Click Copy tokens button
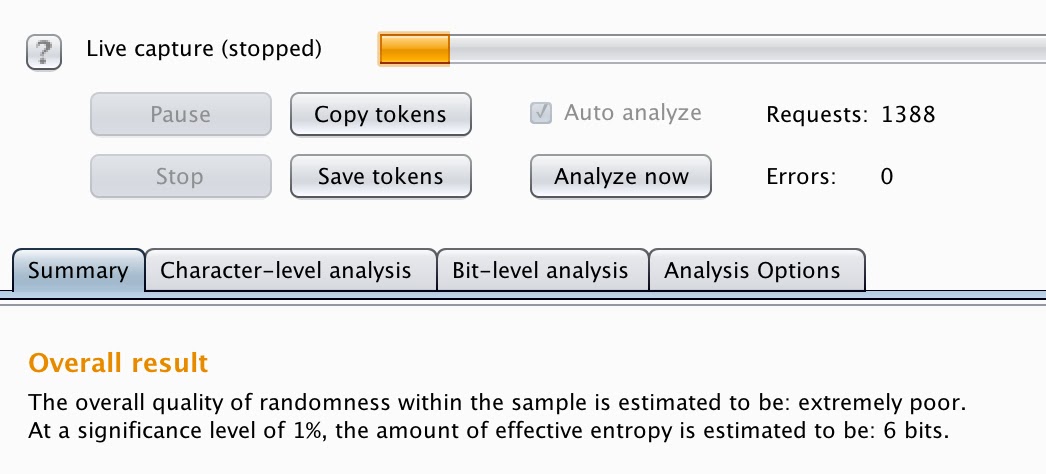The width and height of the screenshot is (1046, 474). coord(380,115)
